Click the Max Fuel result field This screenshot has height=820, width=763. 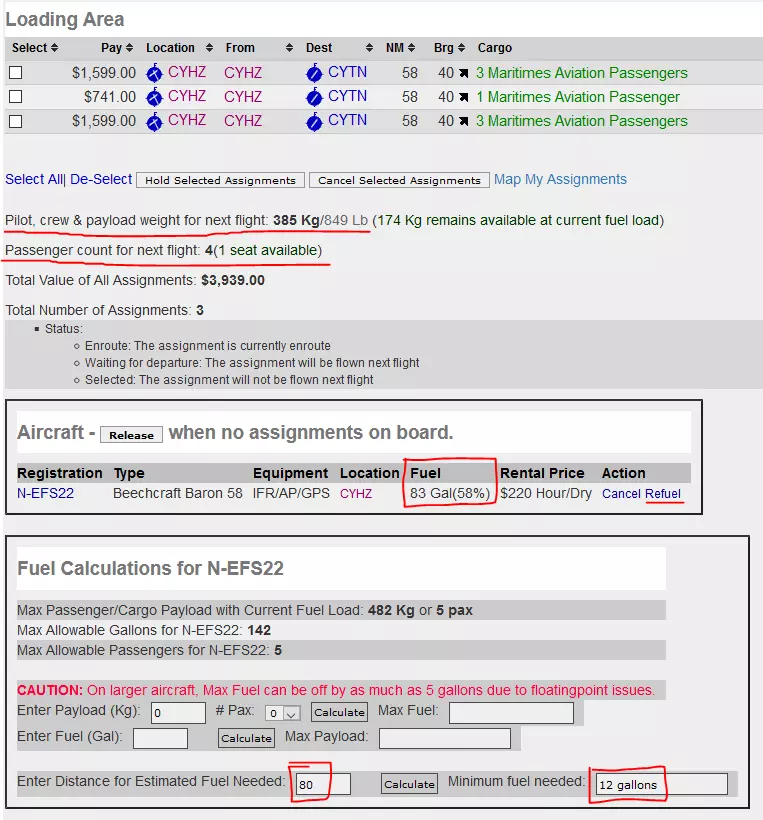[511, 713]
